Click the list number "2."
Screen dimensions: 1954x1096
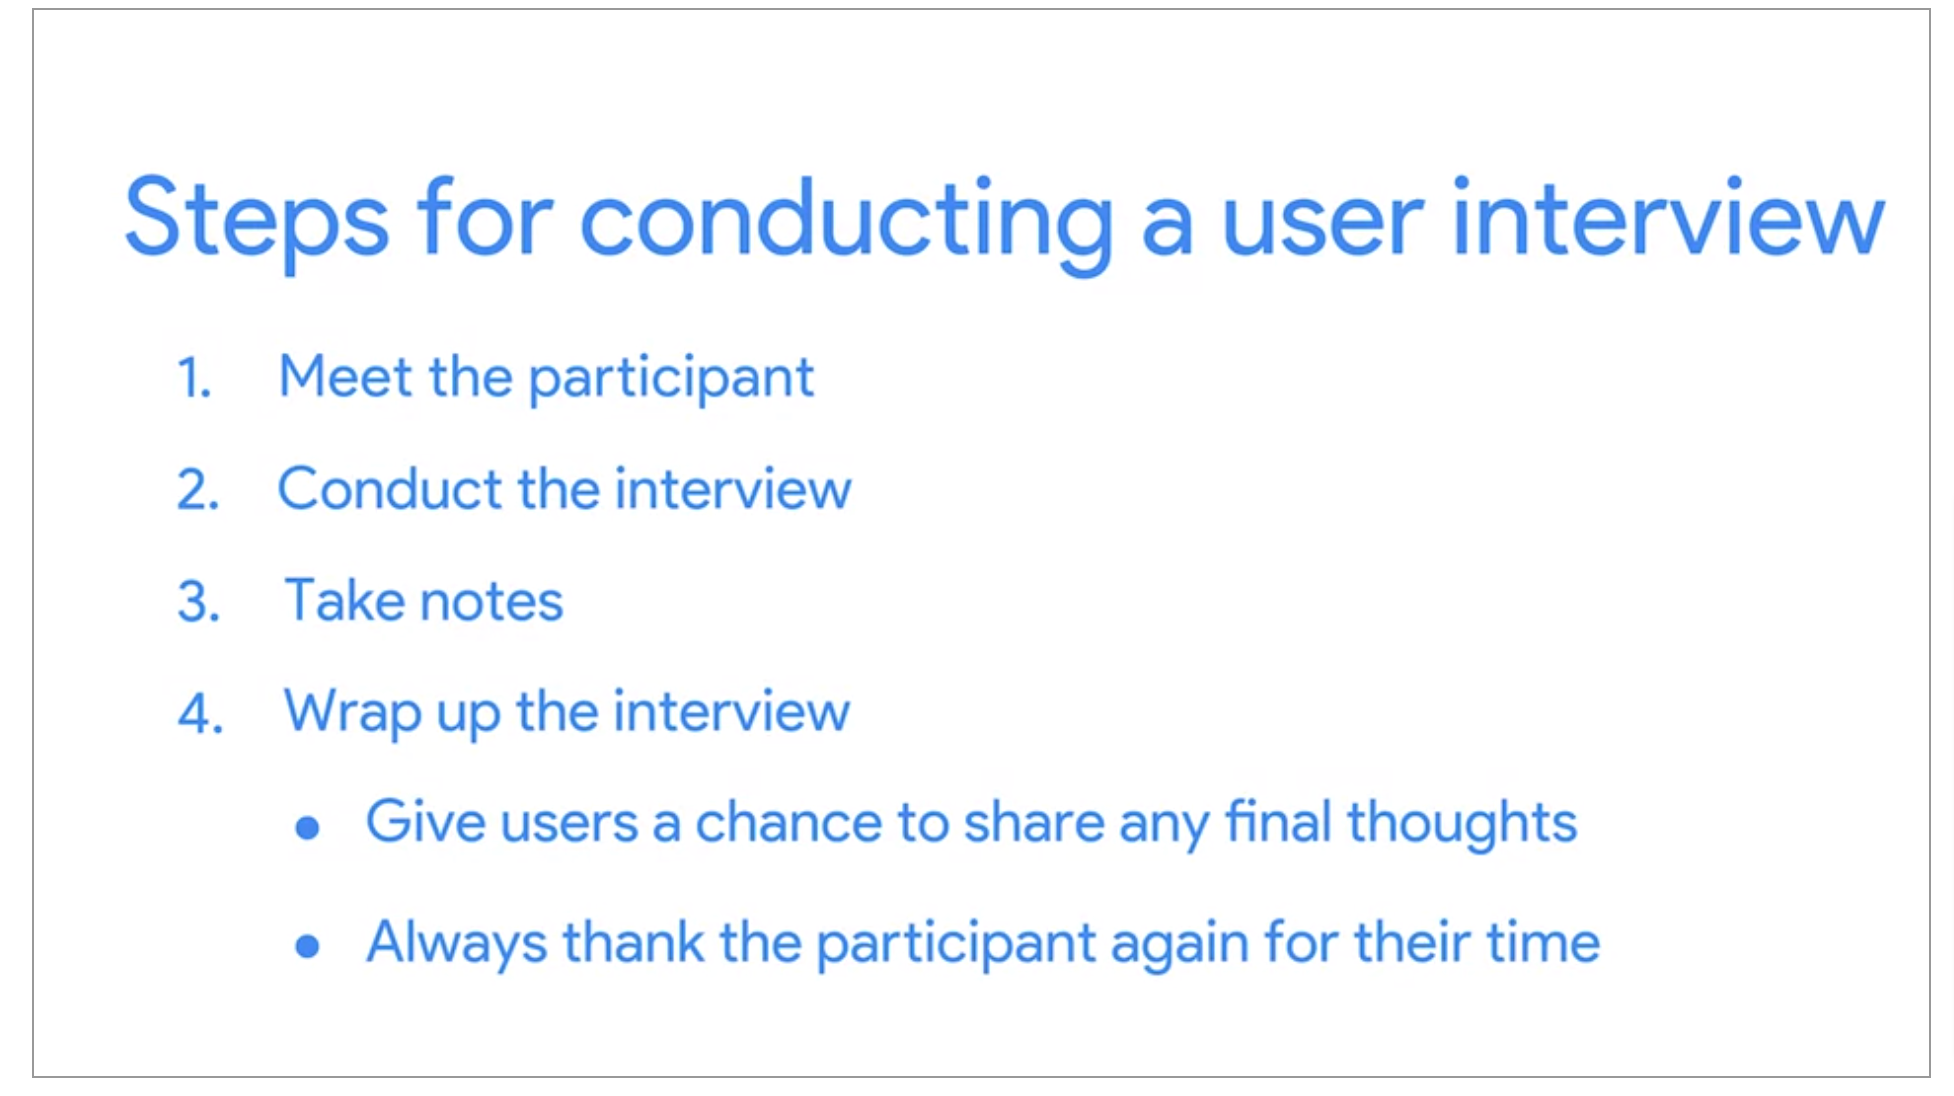(x=198, y=491)
